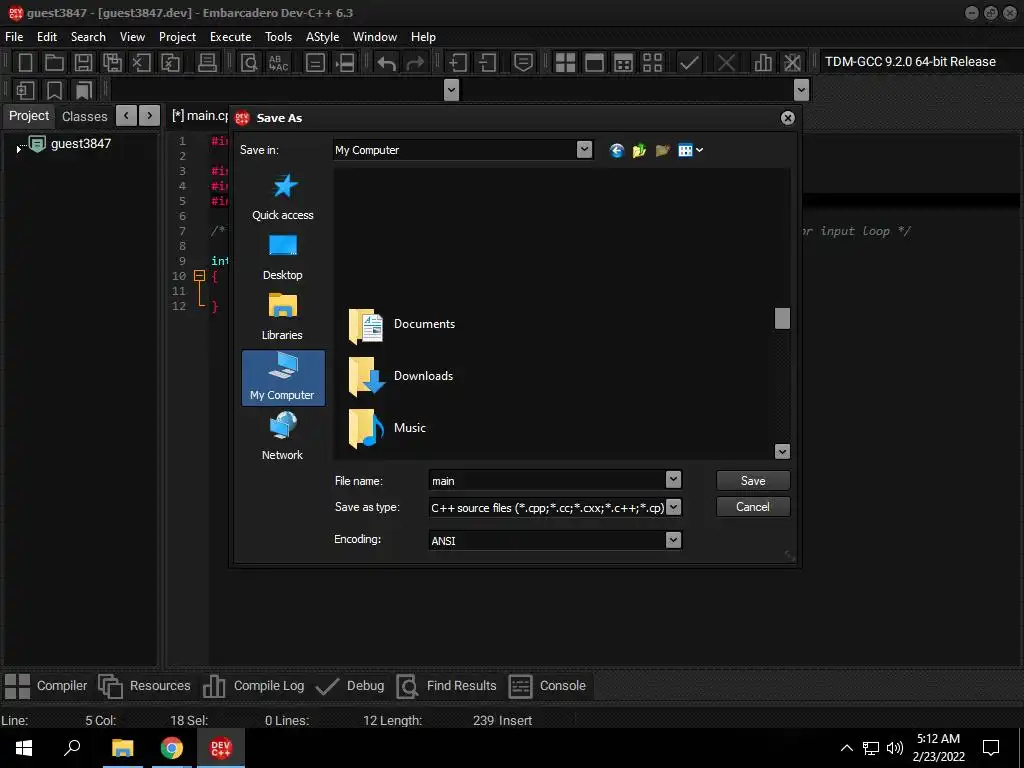The width and height of the screenshot is (1024, 768).
Task: Open the view menu dropdown in Save As
Action: (x=690, y=151)
